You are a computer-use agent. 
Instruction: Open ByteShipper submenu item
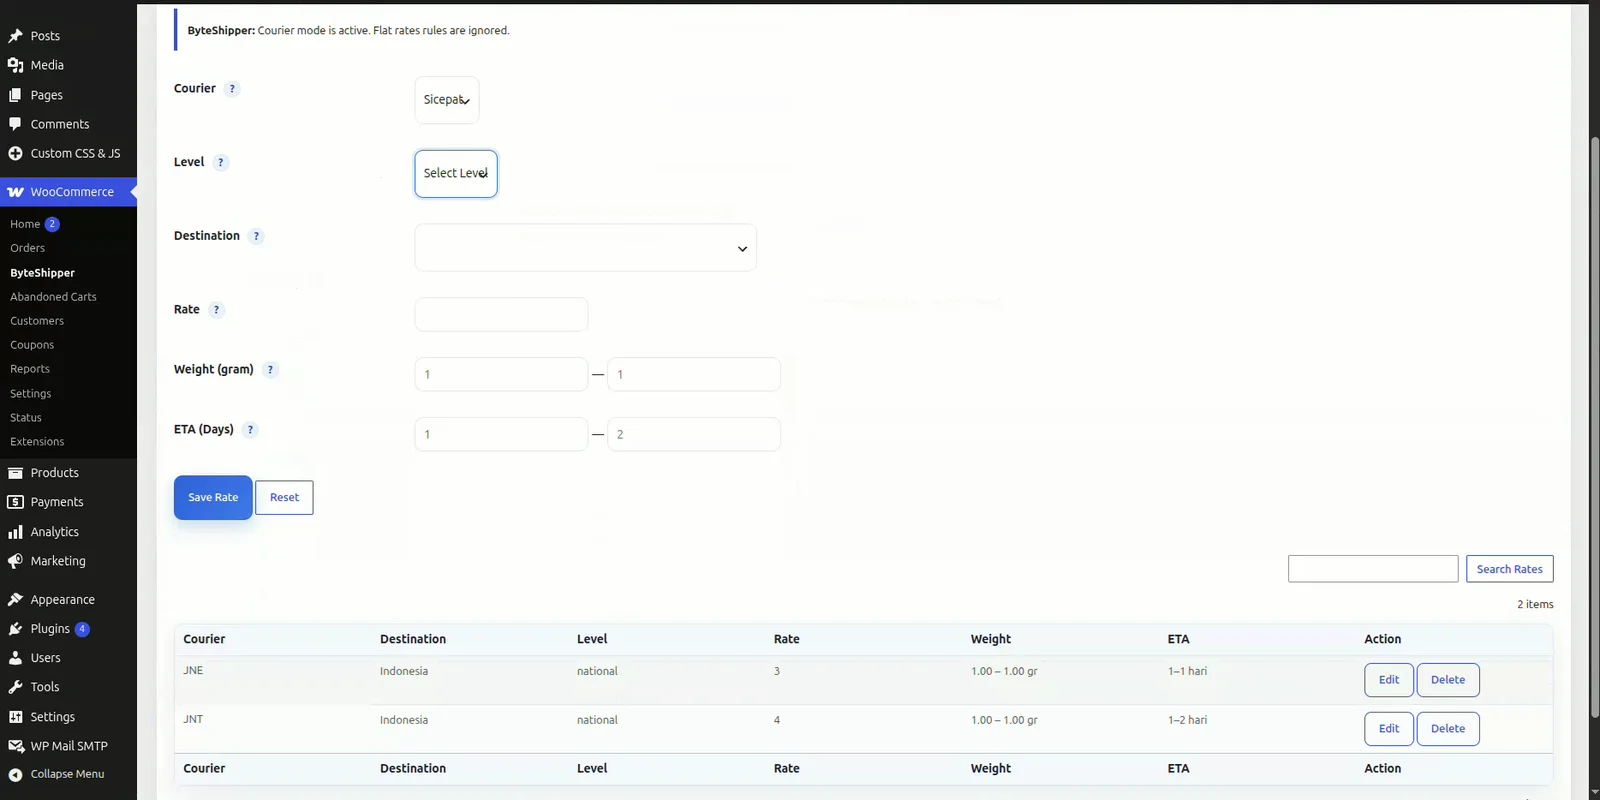(42, 273)
